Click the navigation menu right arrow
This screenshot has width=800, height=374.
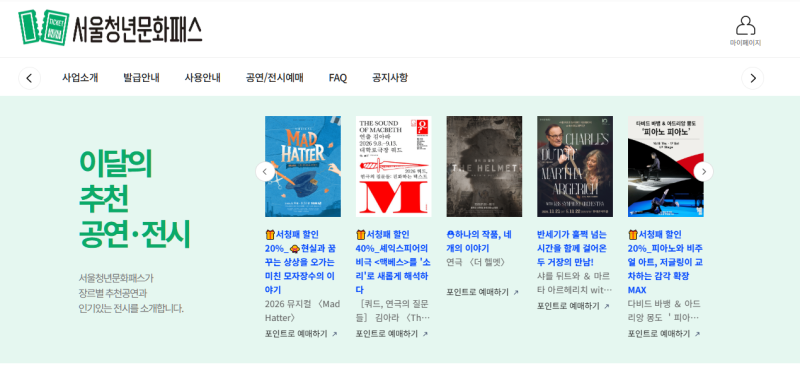point(753,78)
